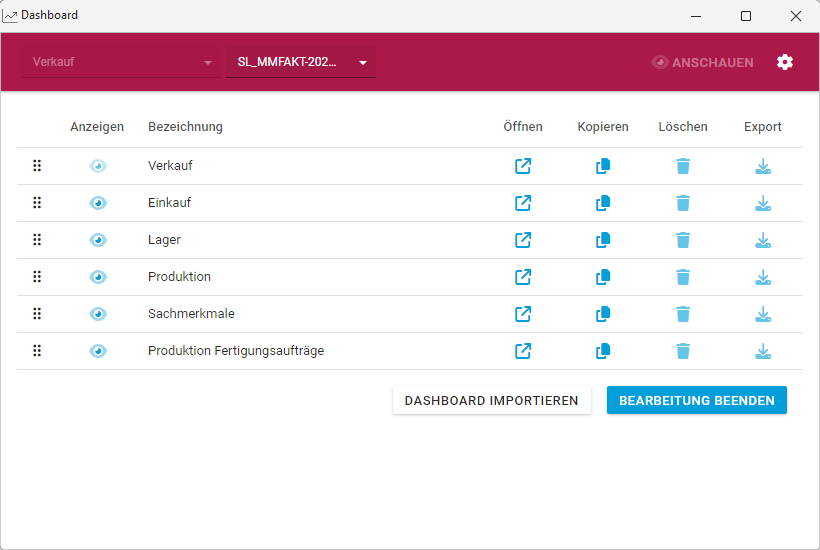Click the Anschauen button in header

click(x=702, y=62)
